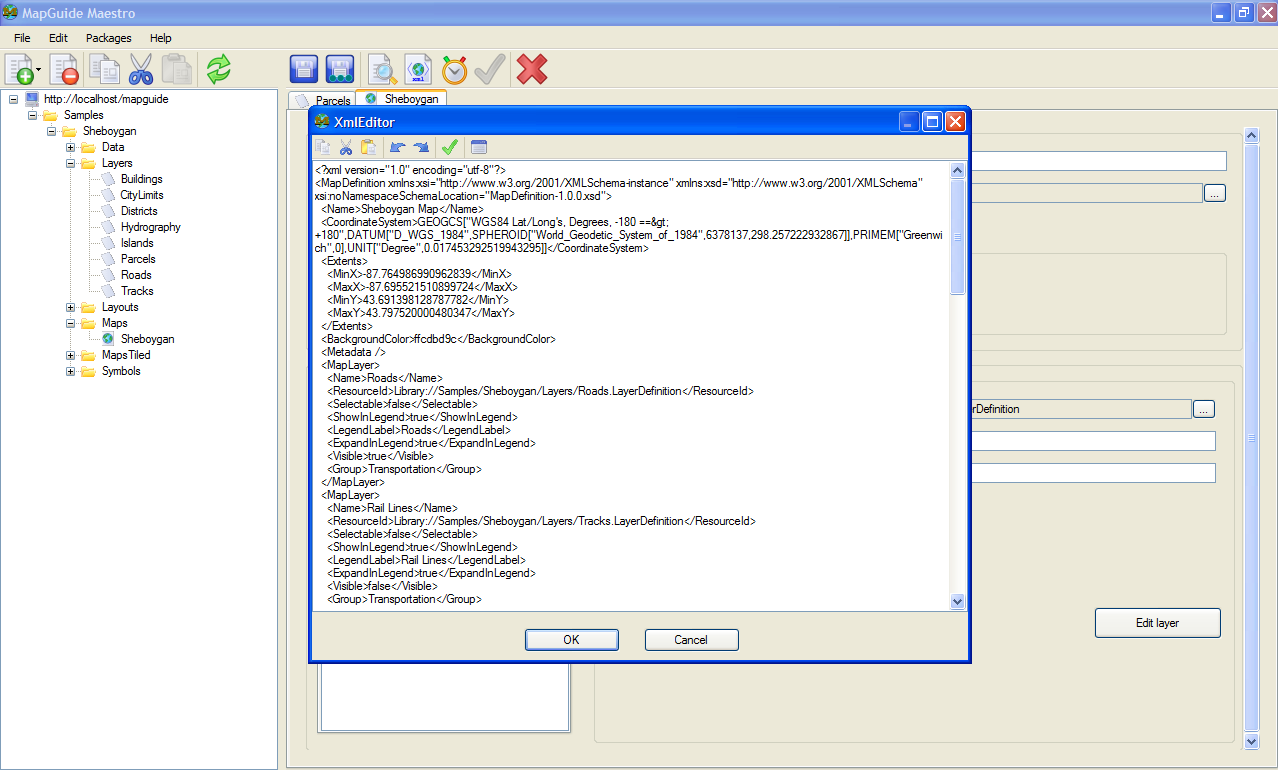1278x770 pixels.
Task: Select the Parcels layer in tree
Action: click(x=138, y=259)
